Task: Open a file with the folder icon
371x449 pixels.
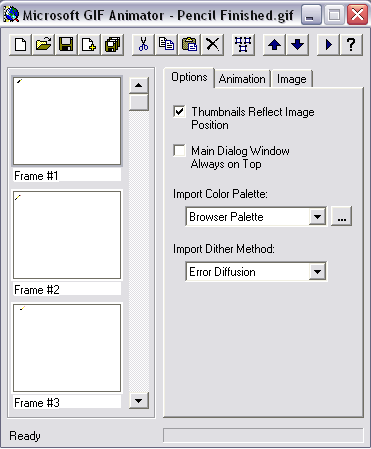Action: click(43, 44)
